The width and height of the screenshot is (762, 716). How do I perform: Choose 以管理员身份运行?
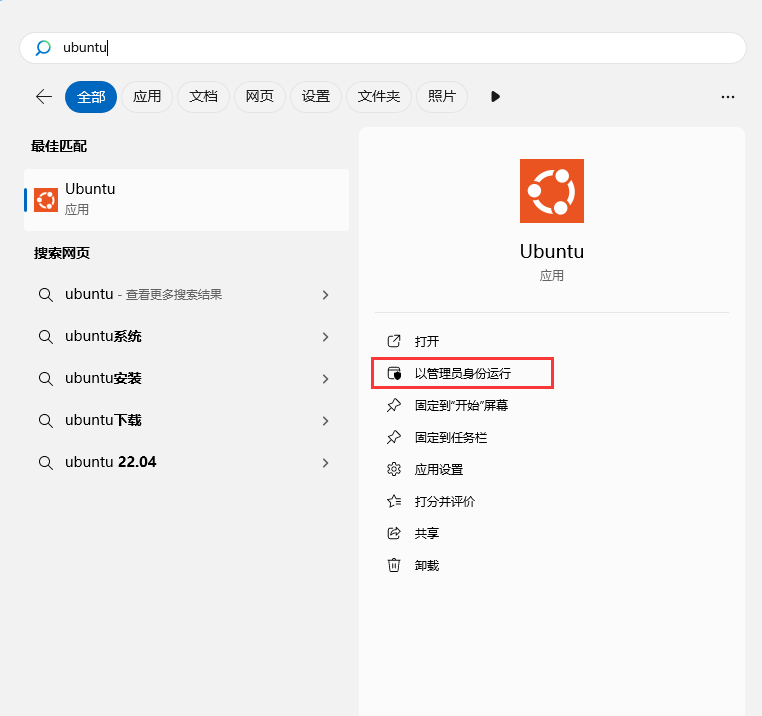click(x=463, y=373)
